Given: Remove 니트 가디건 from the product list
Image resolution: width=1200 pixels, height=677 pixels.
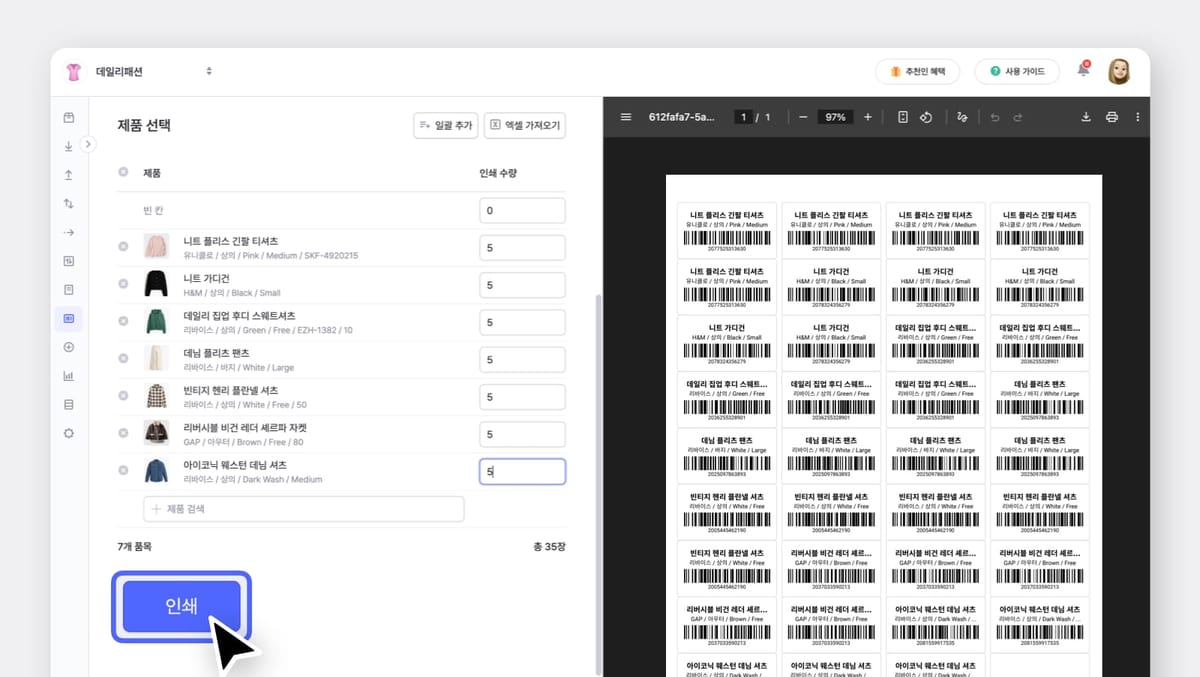Looking at the screenshot, I should coord(123,284).
